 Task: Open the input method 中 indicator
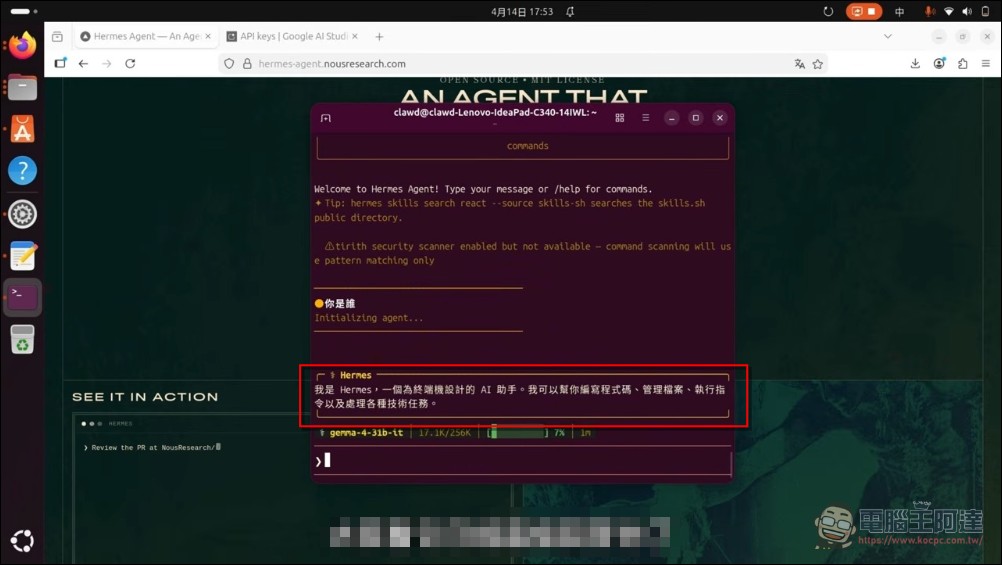(899, 12)
